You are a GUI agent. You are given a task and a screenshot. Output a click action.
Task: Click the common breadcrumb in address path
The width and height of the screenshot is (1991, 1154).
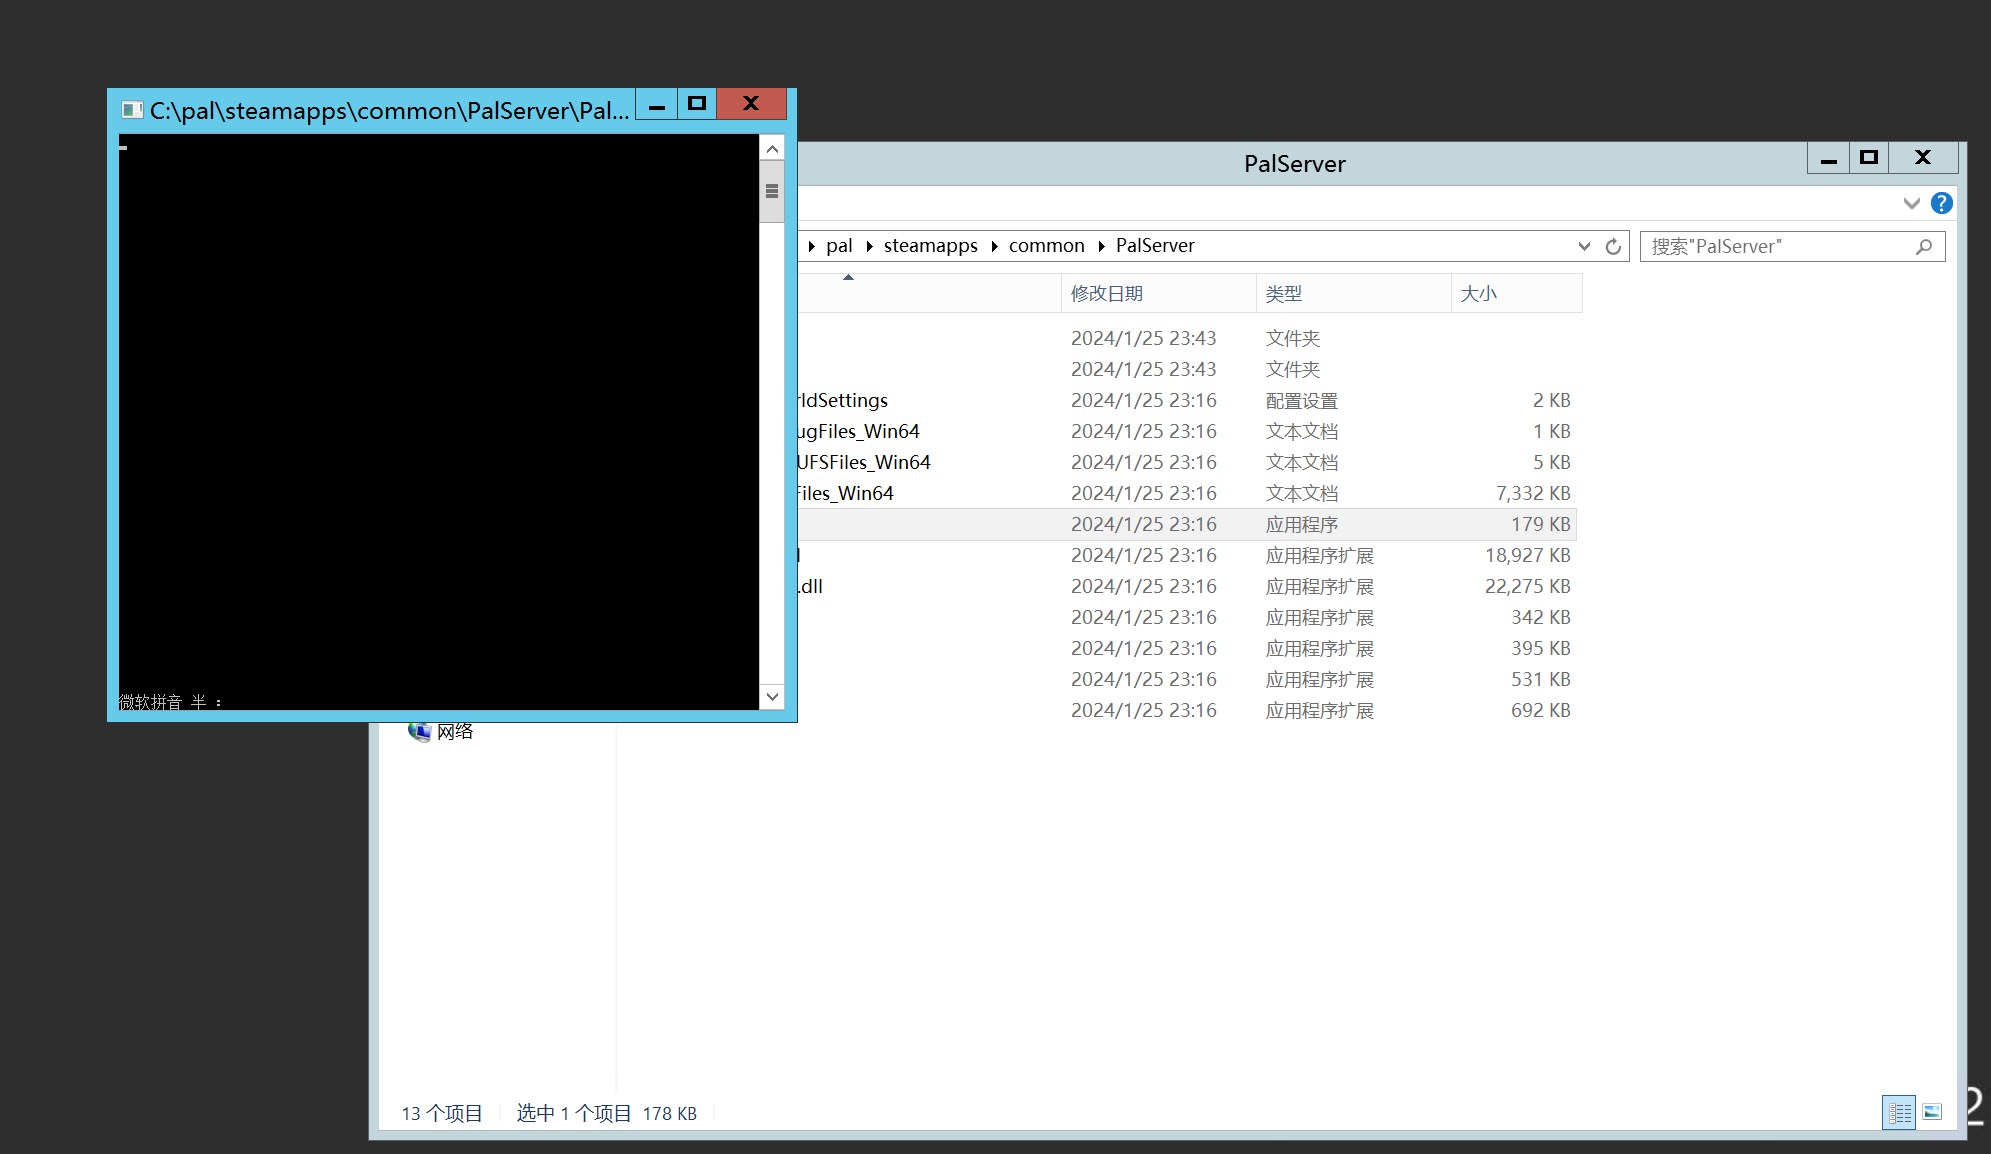tap(1046, 246)
